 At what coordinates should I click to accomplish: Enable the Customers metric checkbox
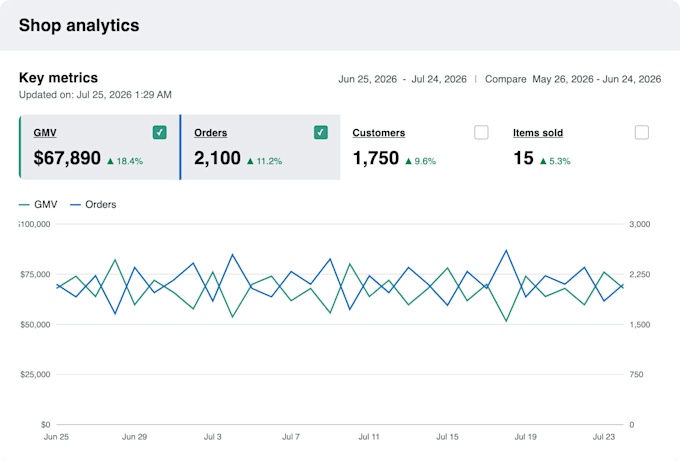coord(481,132)
